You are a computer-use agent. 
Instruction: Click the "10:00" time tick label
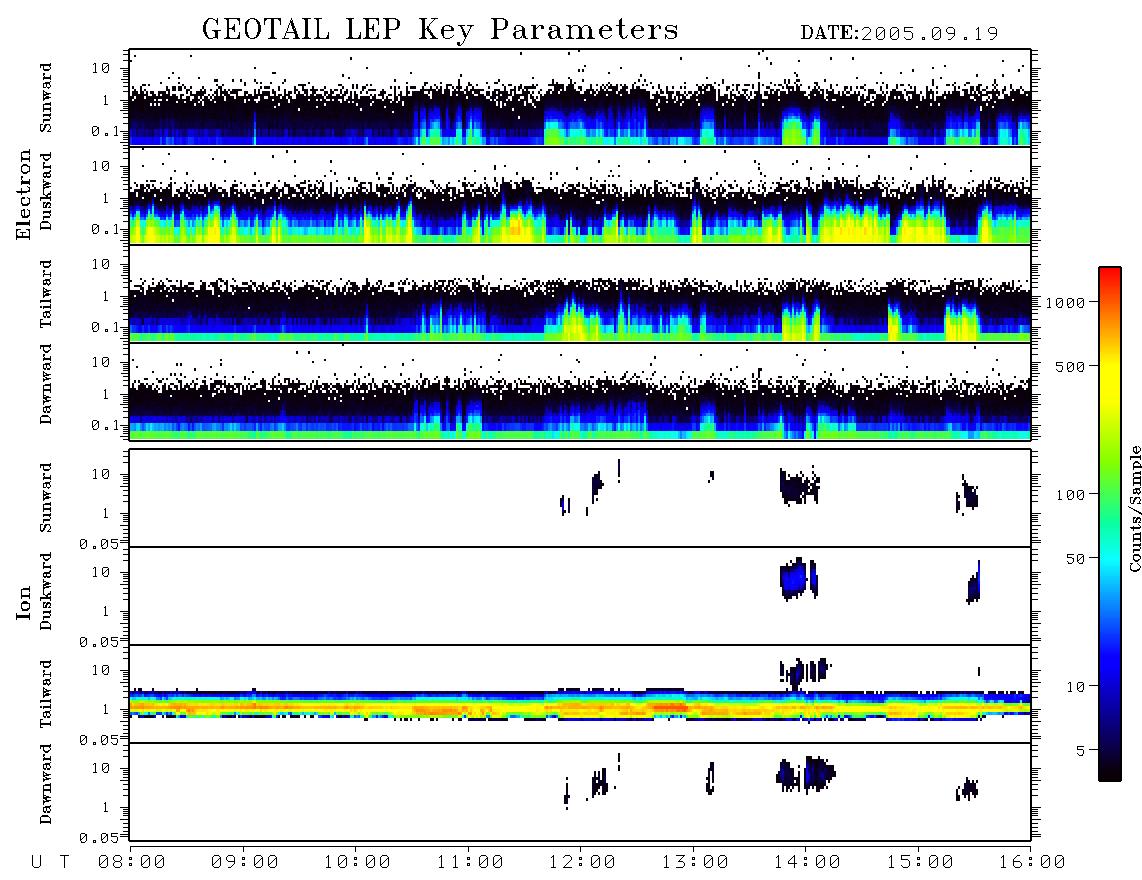point(357,862)
